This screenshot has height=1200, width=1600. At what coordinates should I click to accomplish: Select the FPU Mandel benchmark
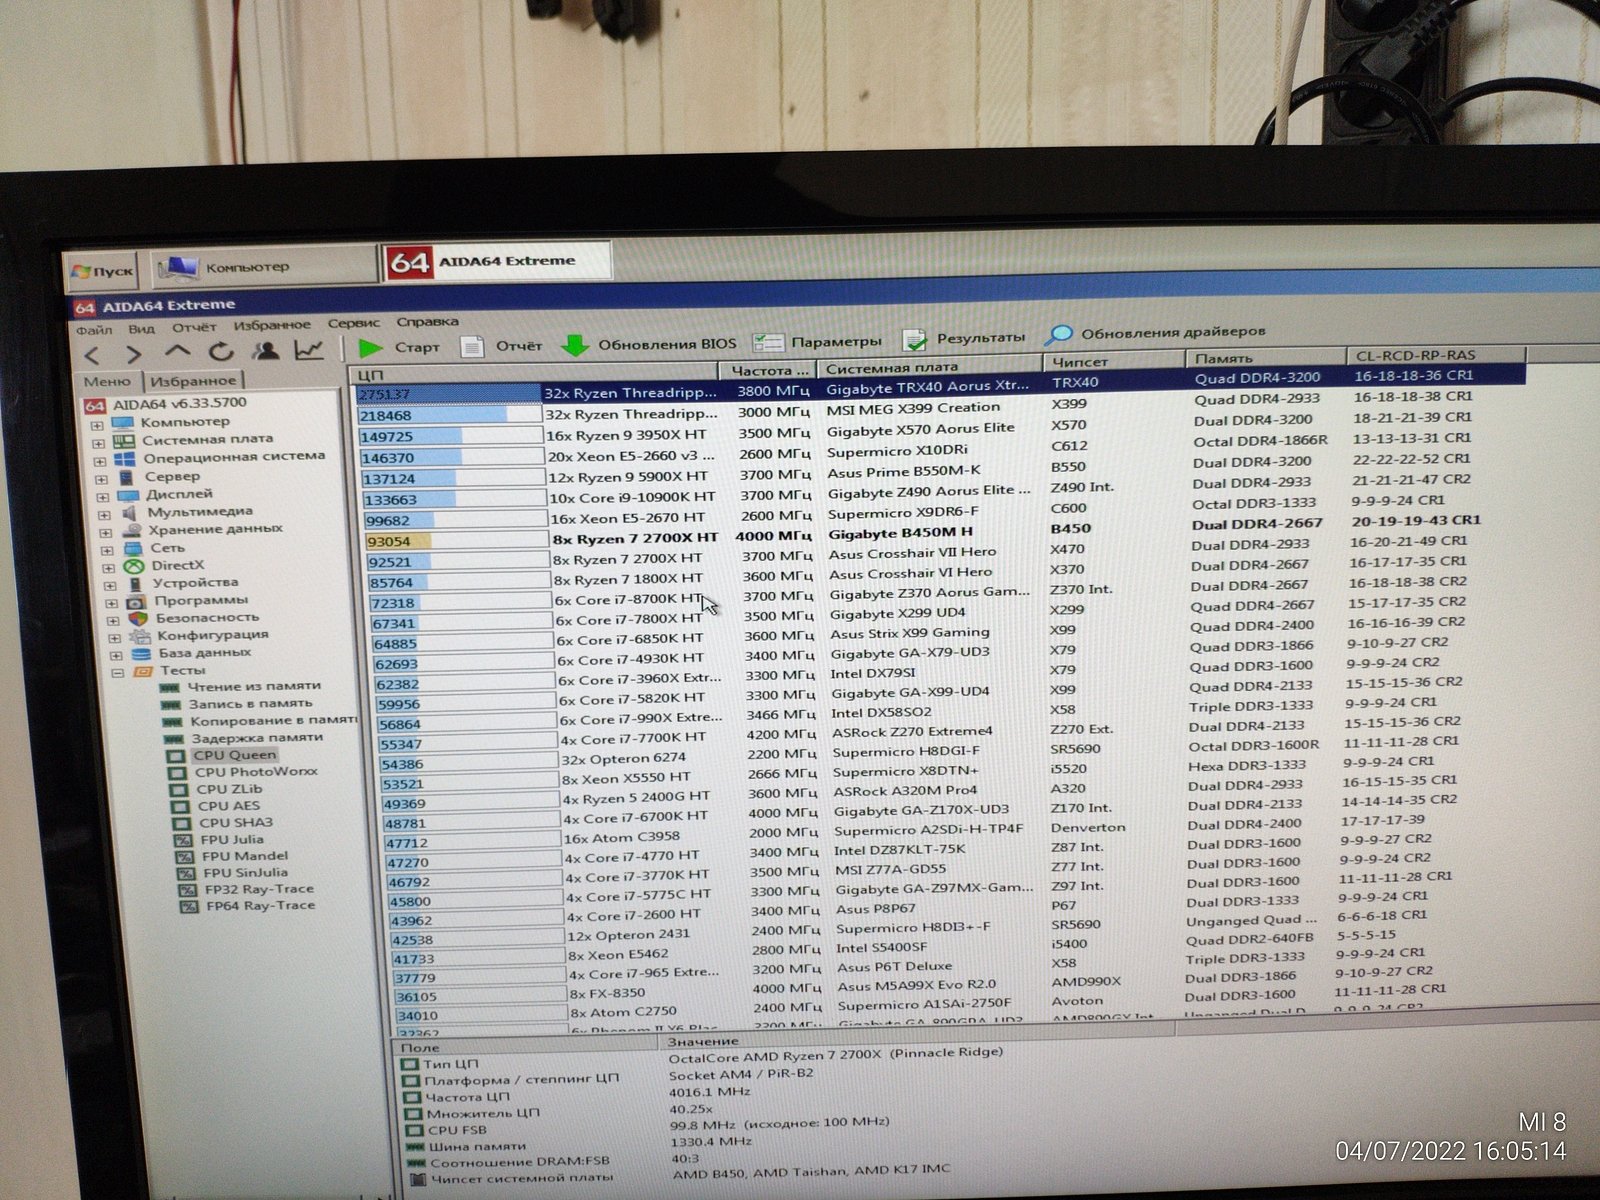(233, 856)
